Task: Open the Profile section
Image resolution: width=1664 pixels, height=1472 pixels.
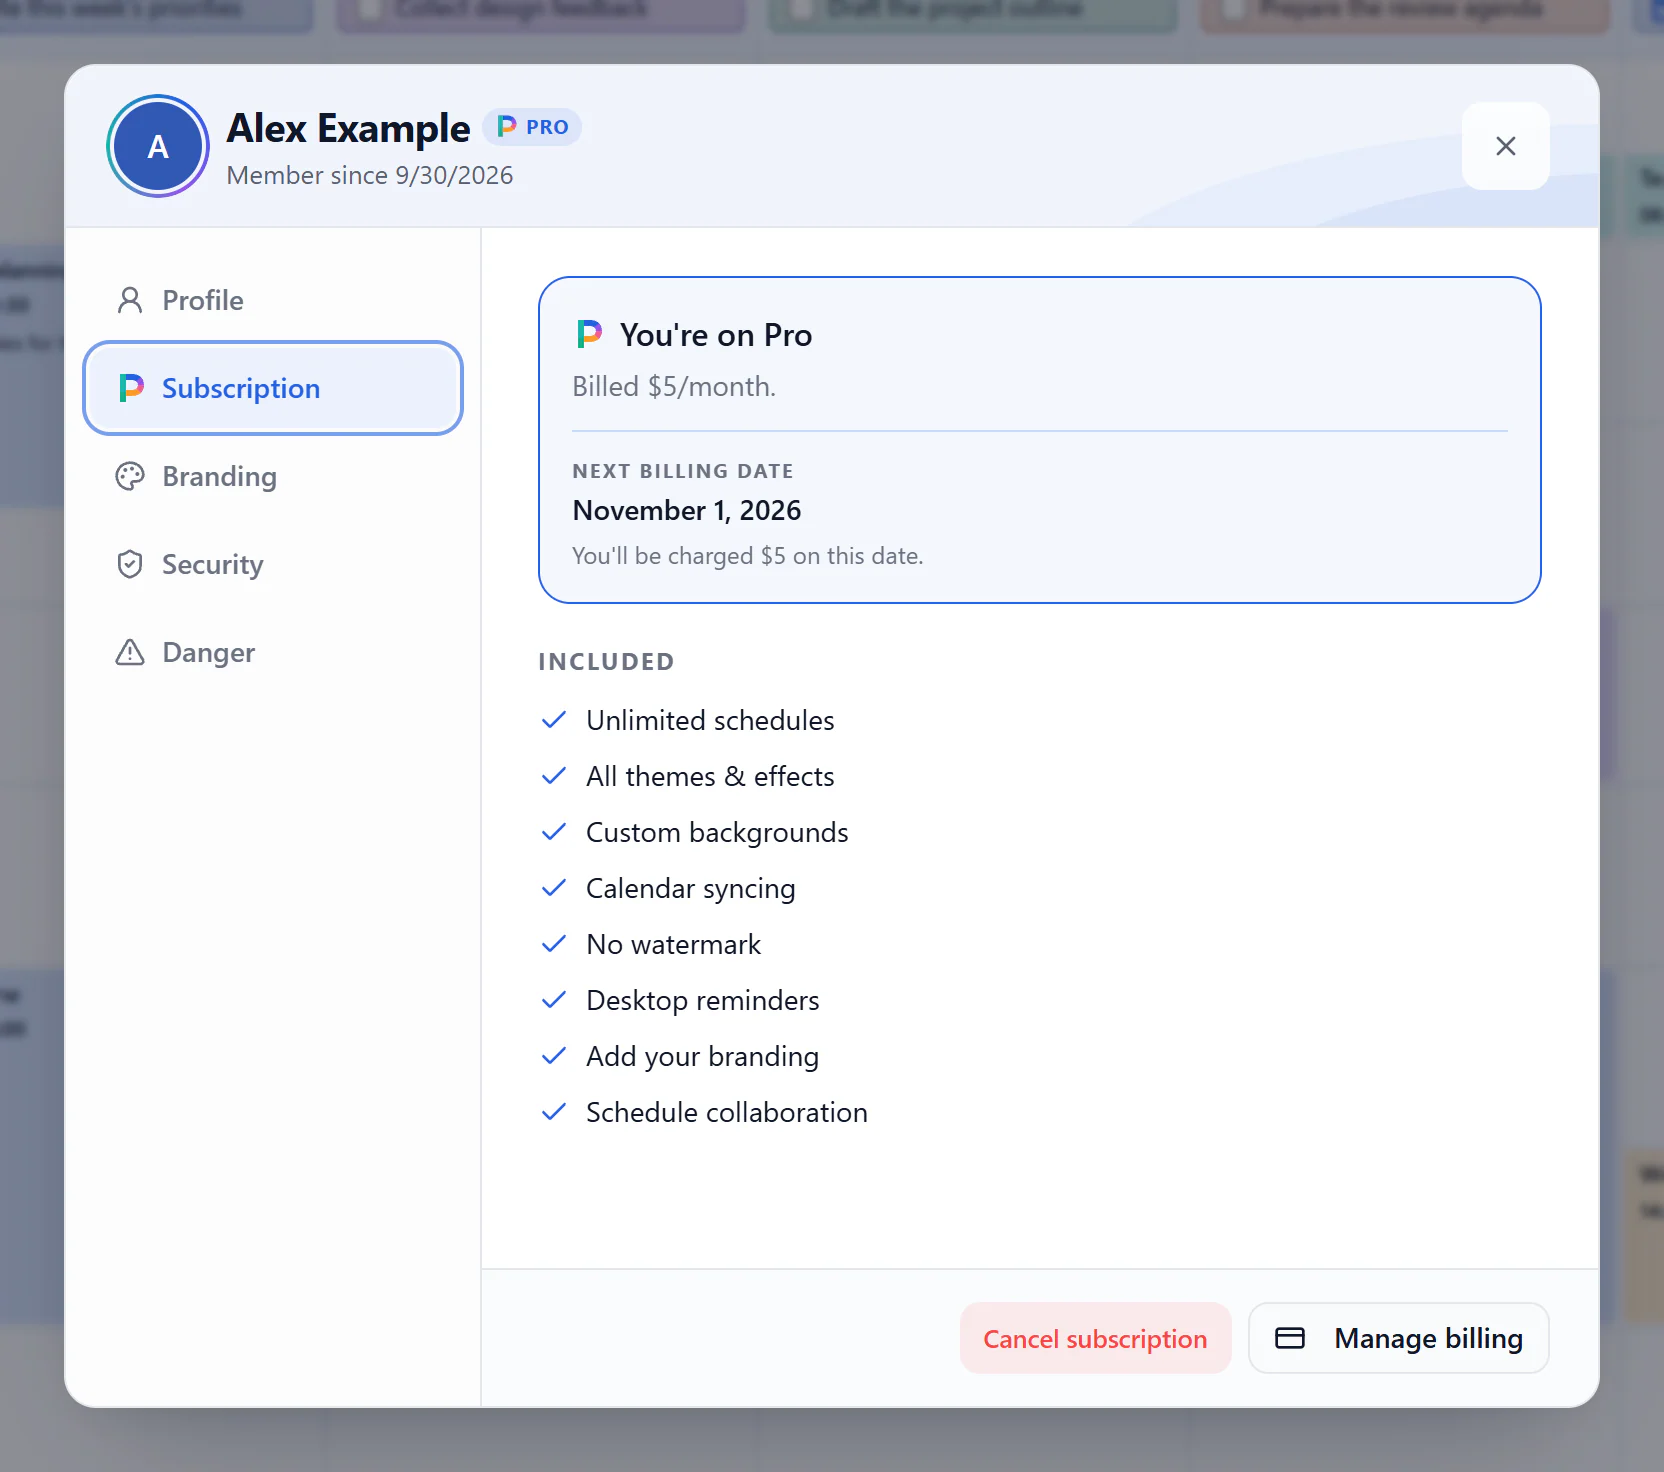Action: [x=273, y=300]
